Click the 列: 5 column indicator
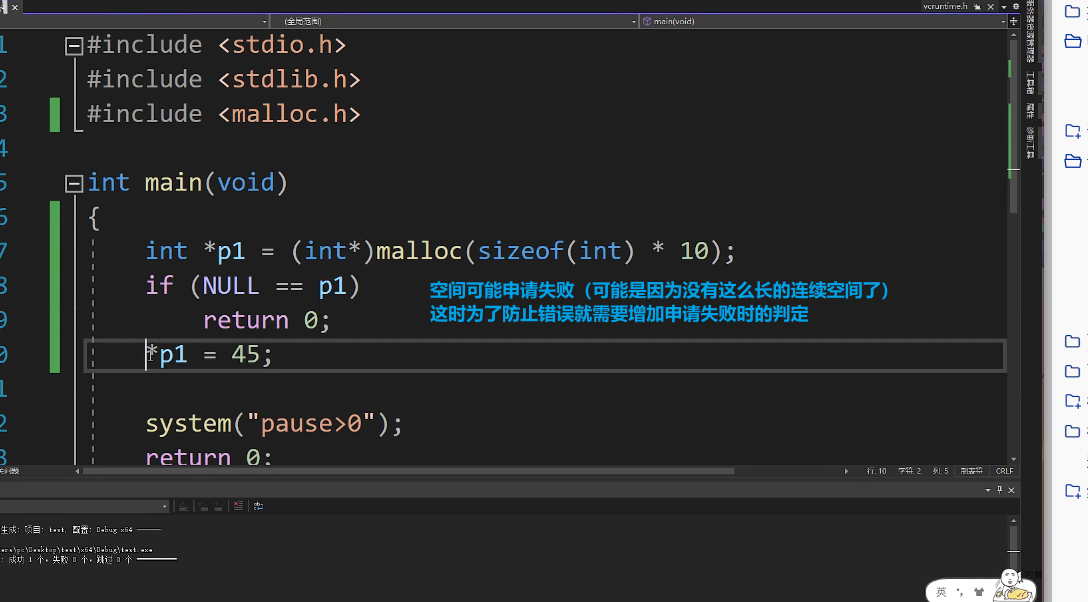 pyautogui.click(x=940, y=471)
